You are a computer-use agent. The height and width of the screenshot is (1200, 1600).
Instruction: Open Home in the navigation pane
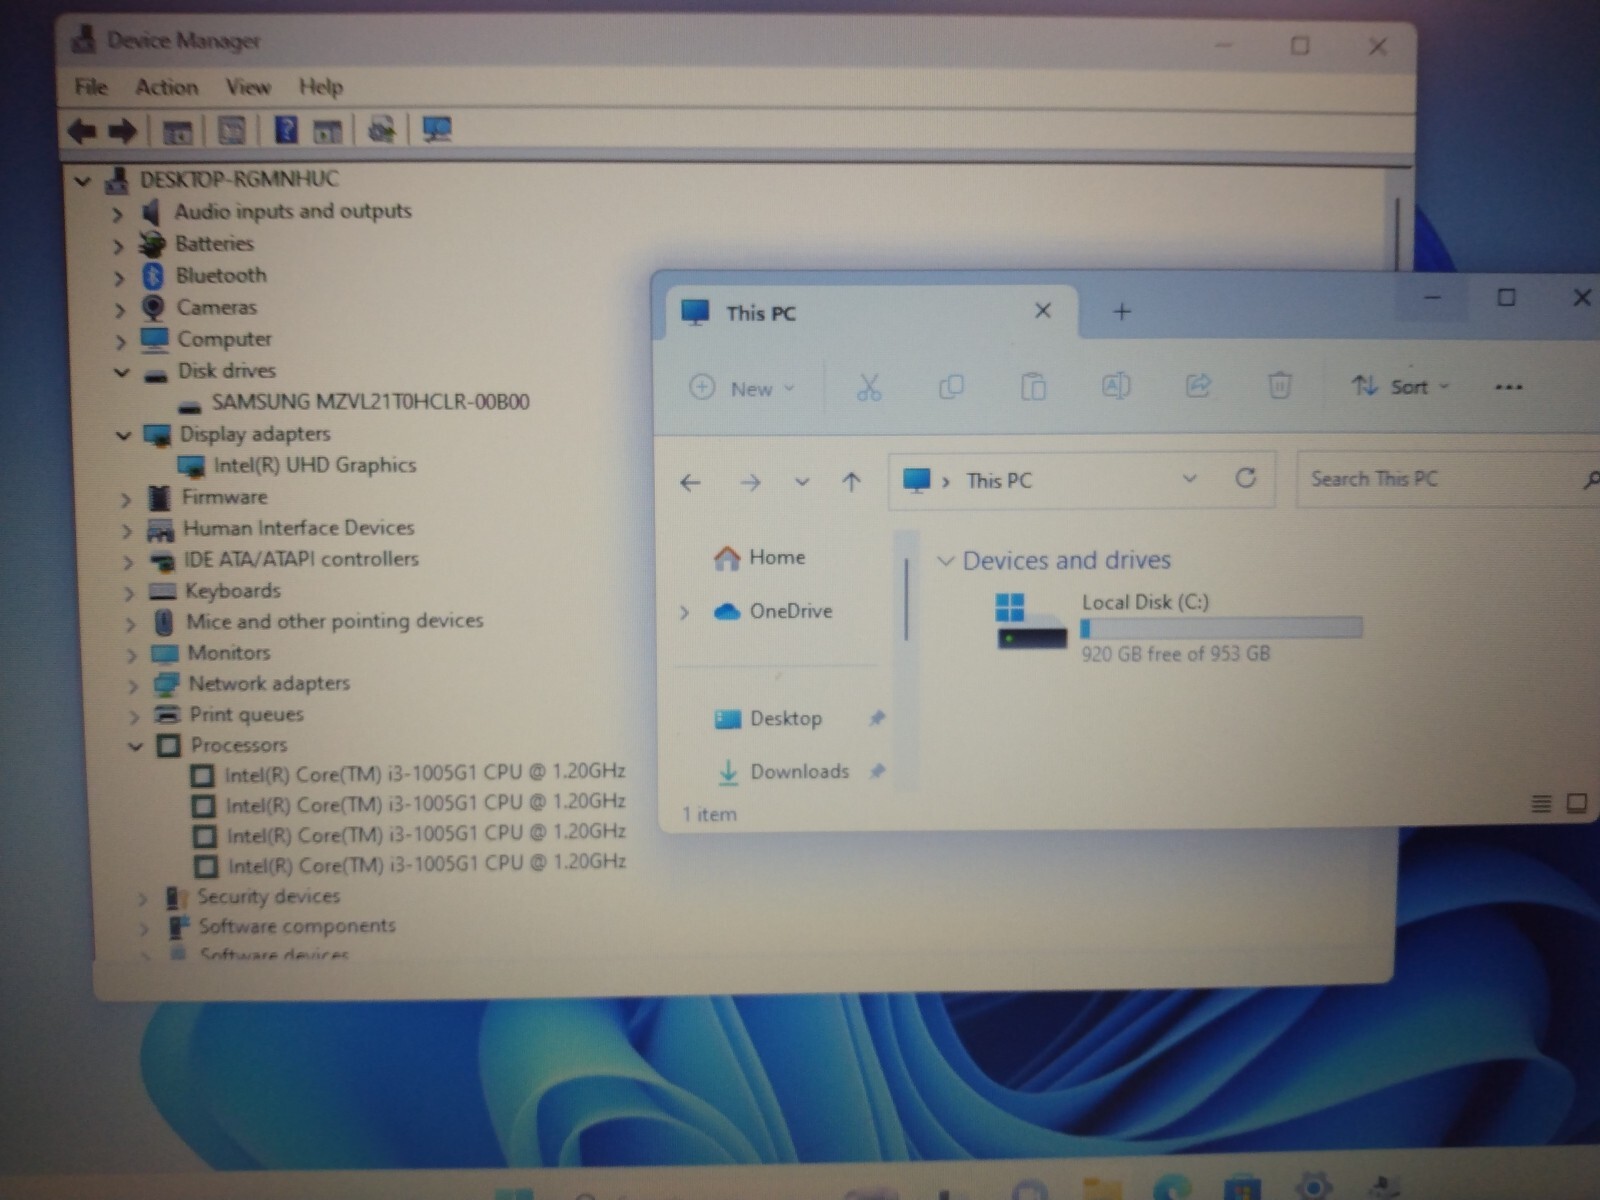[x=760, y=558]
